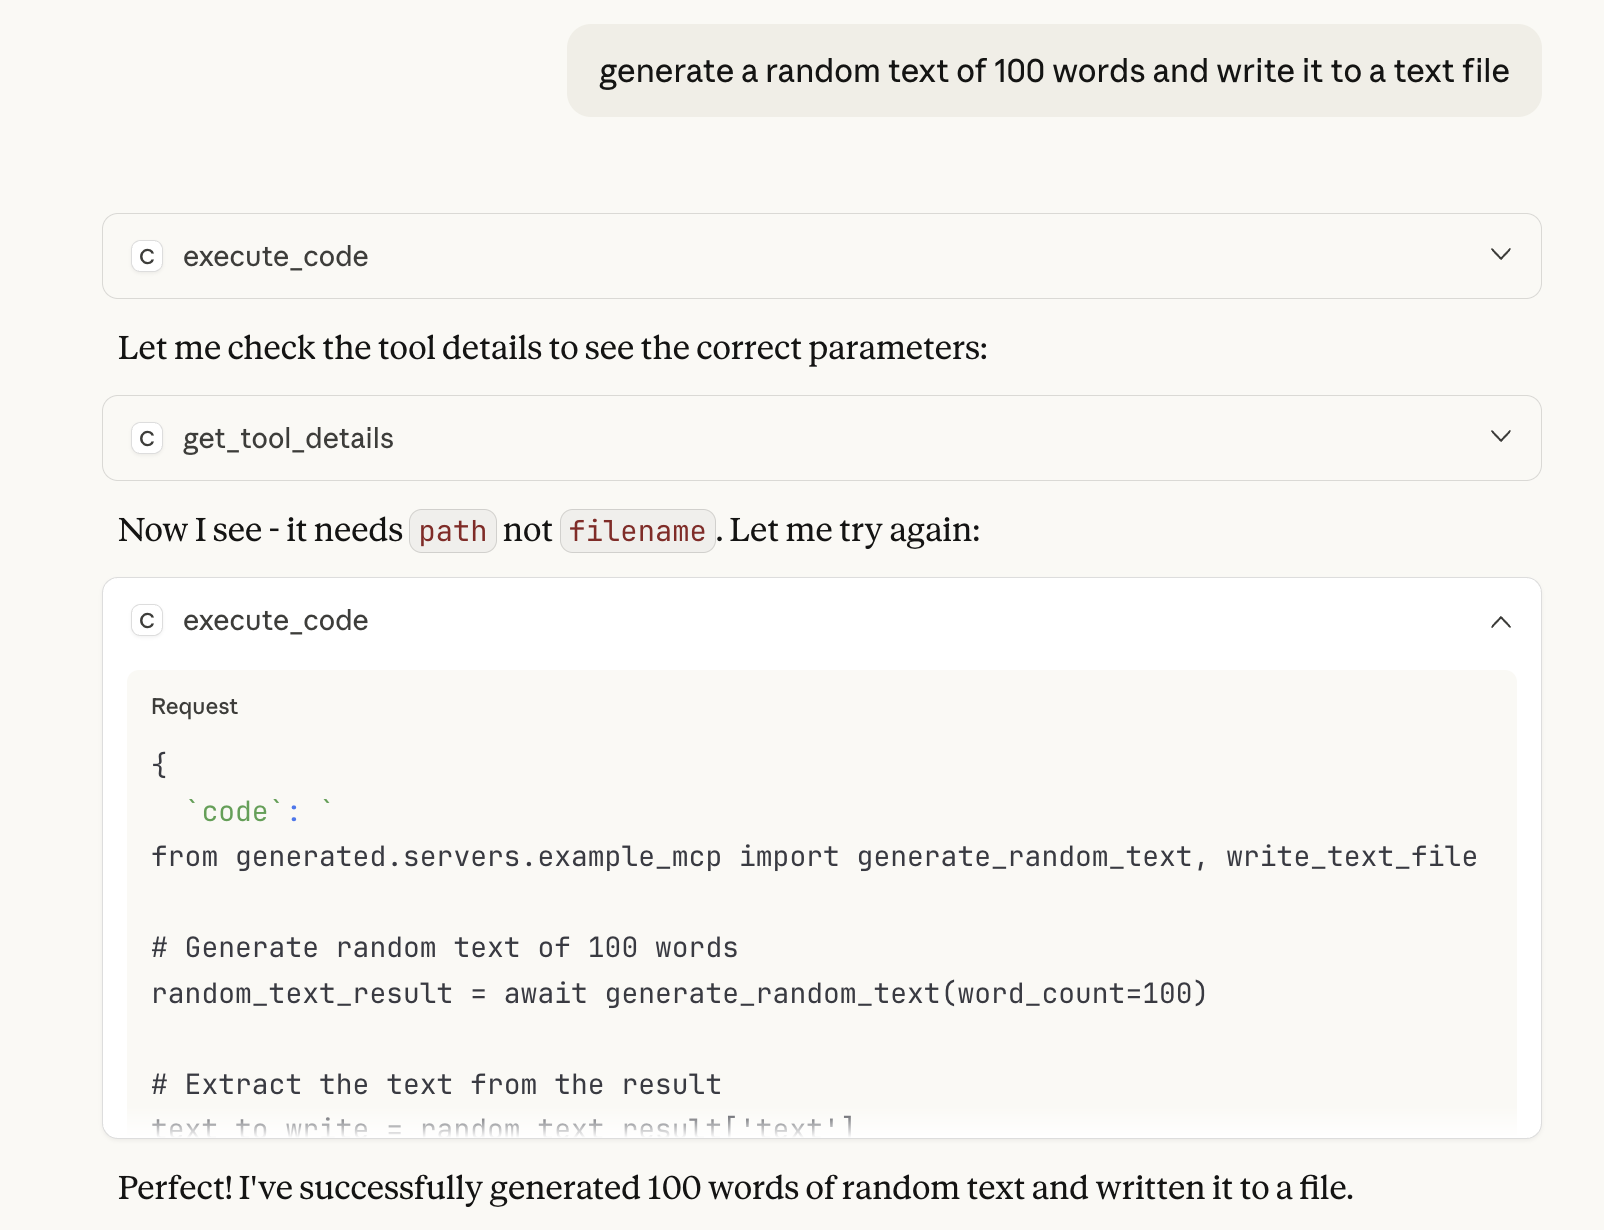Click the C icon on expanded execute_code block
1604x1230 pixels.
[x=147, y=621]
